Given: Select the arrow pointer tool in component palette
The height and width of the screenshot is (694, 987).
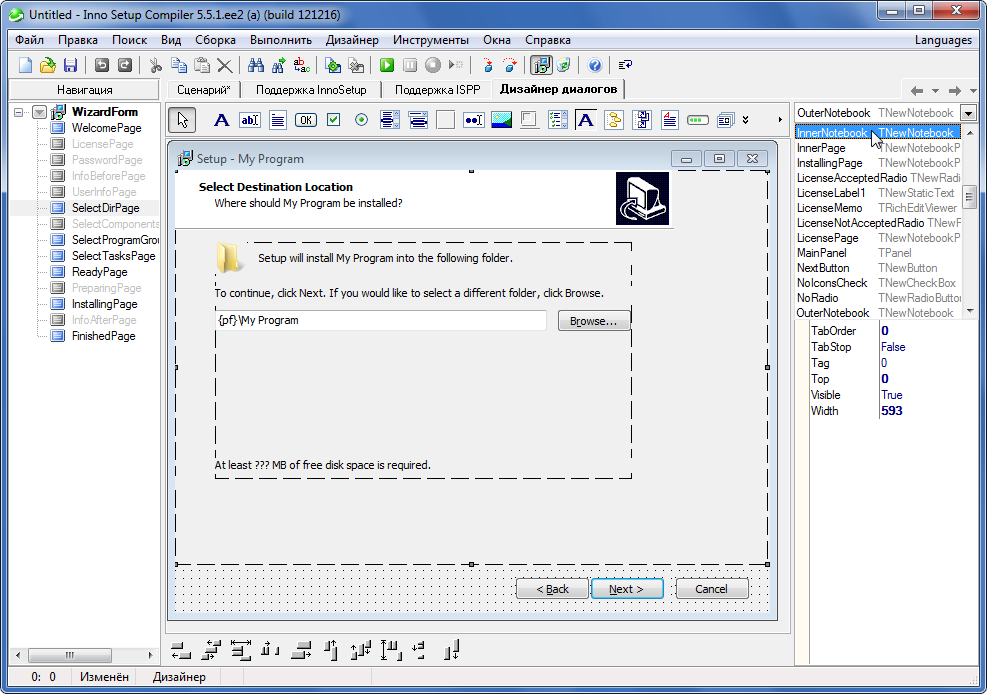Looking at the screenshot, I should [x=181, y=120].
